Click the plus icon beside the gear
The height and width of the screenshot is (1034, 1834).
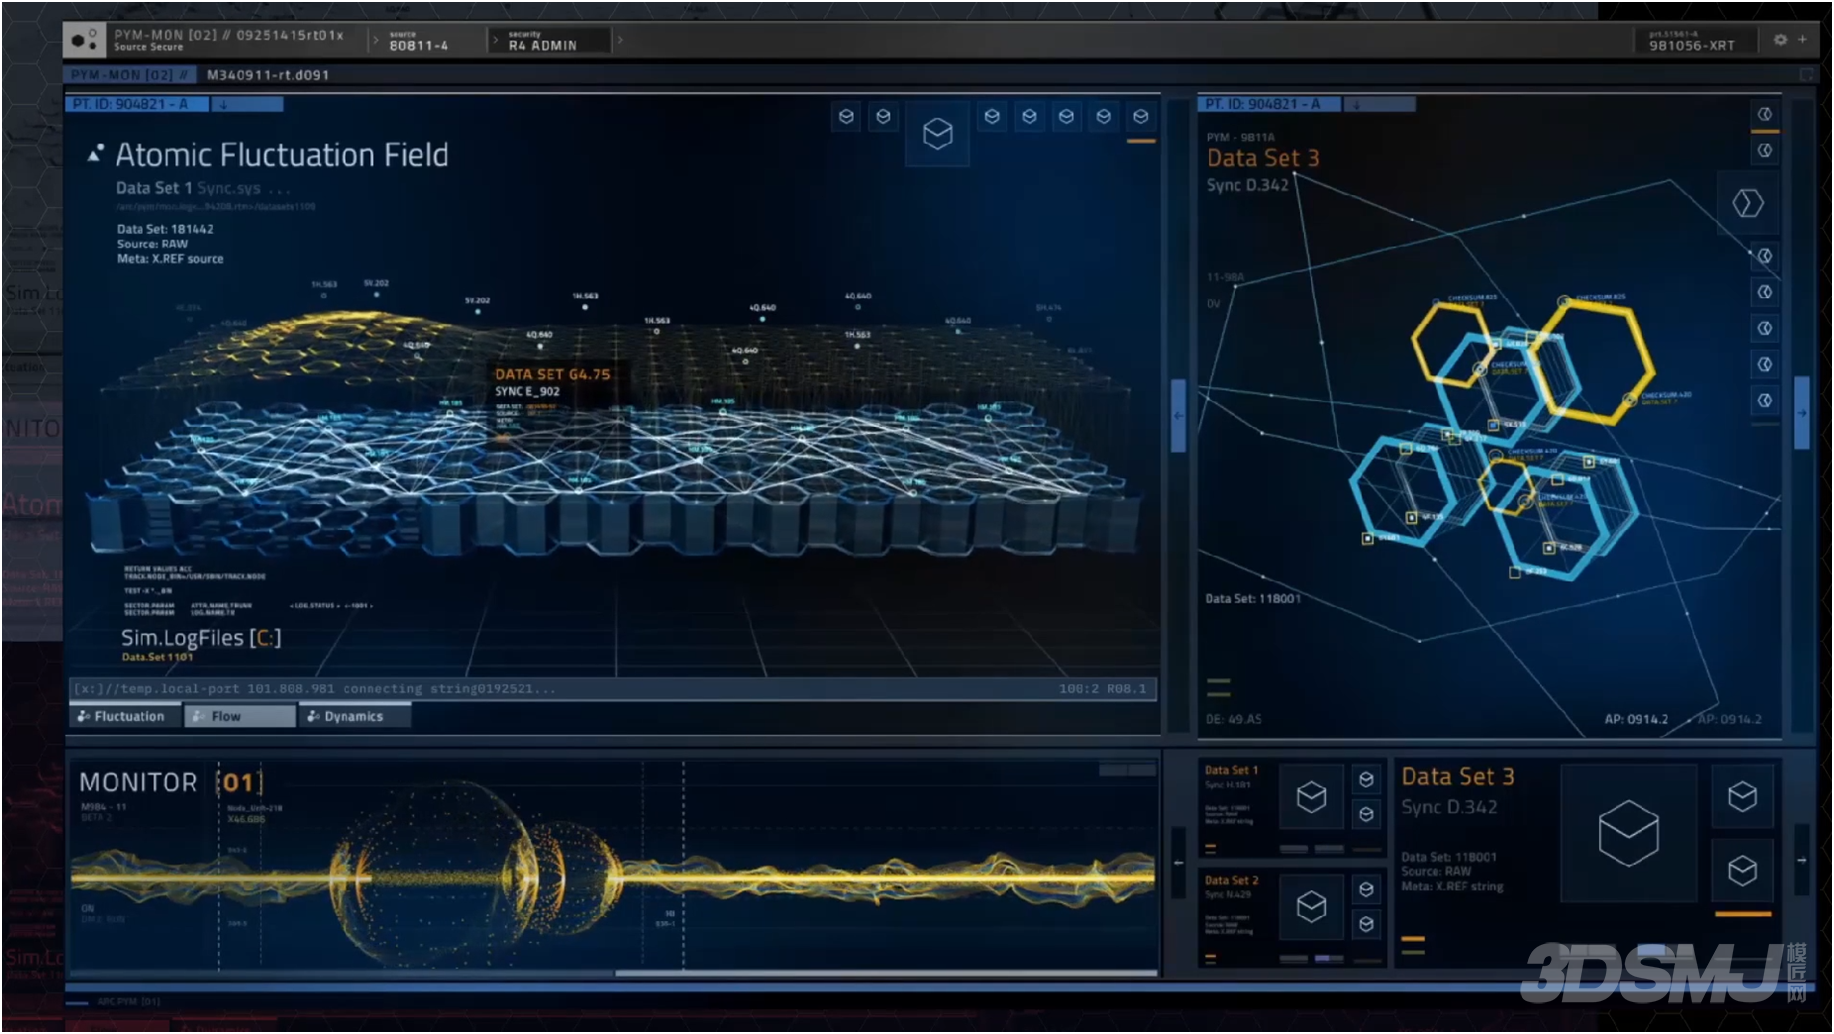[x=1802, y=40]
